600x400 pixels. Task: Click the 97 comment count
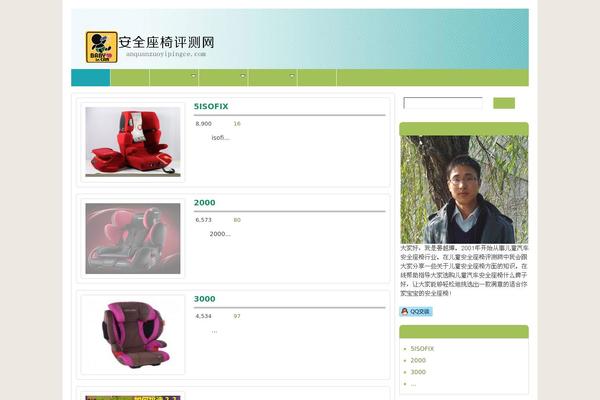point(237,316)
